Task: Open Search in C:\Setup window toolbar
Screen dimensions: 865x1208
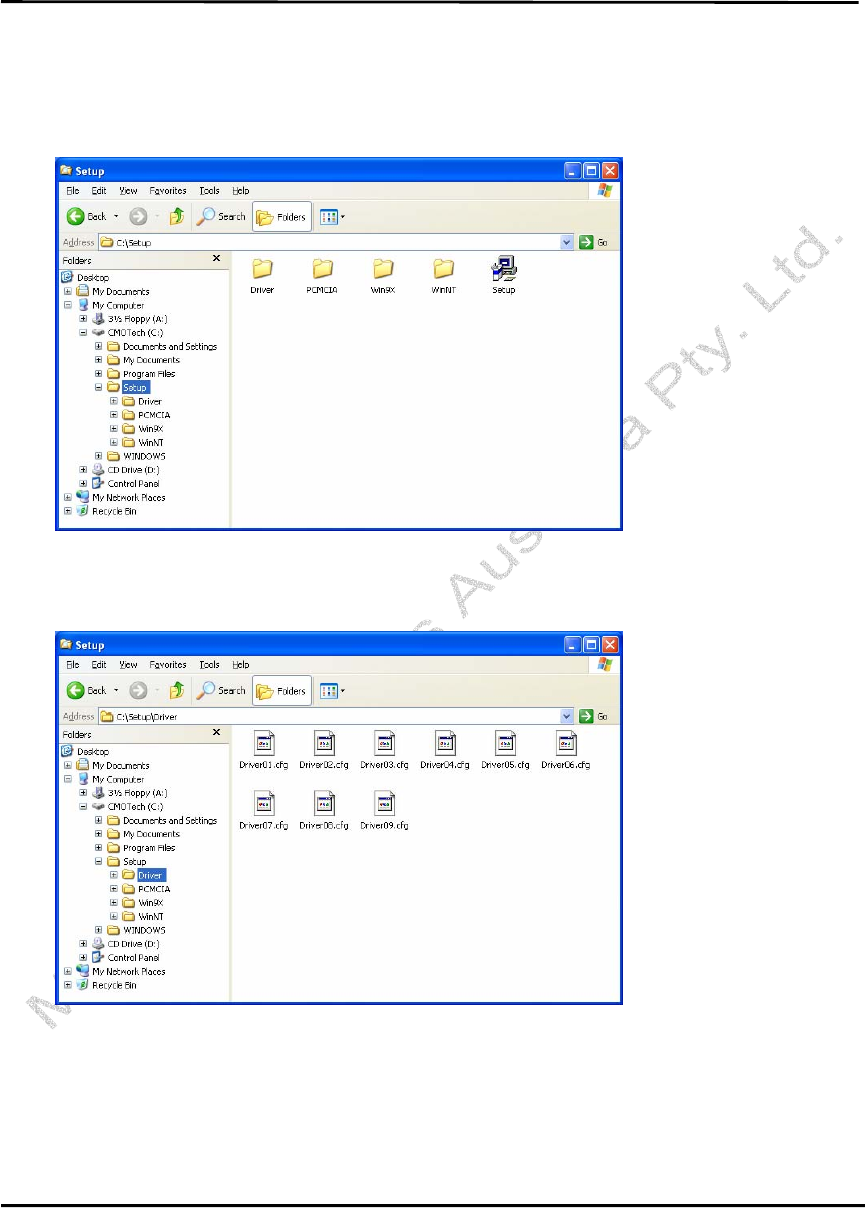Action: click(221, 216)
